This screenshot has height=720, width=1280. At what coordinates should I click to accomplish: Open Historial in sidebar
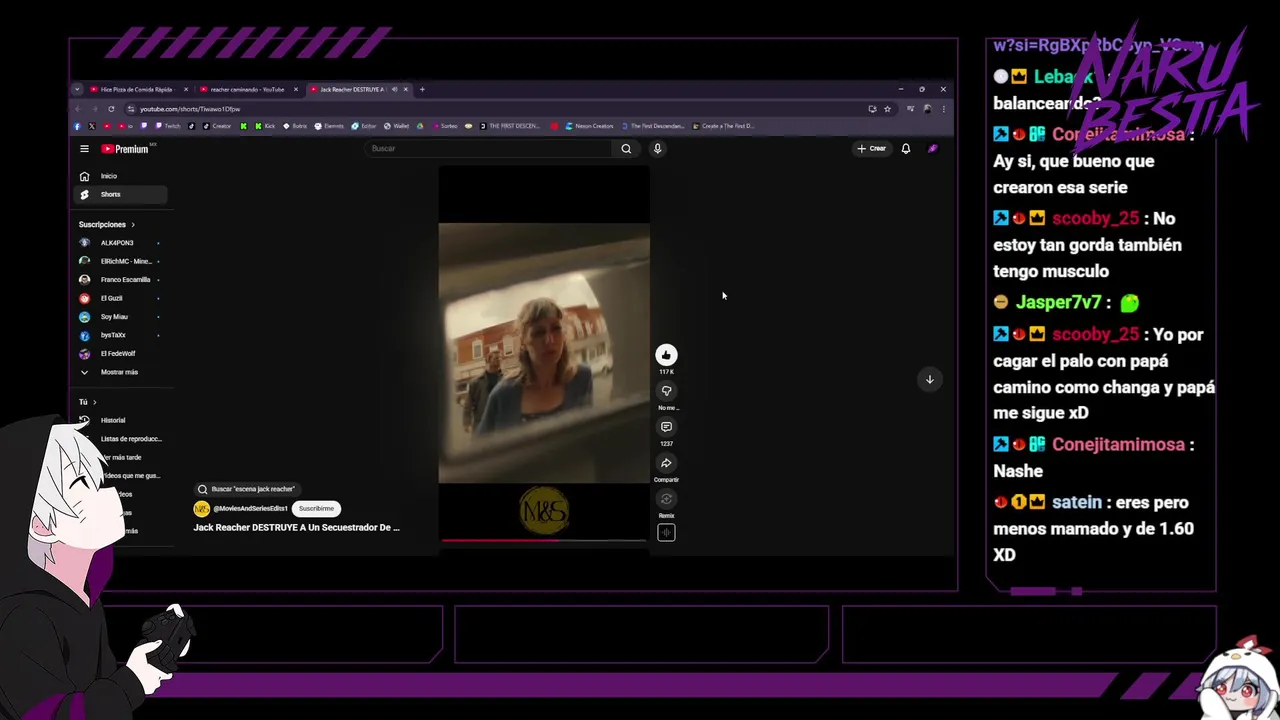click(x=120, y=420)
